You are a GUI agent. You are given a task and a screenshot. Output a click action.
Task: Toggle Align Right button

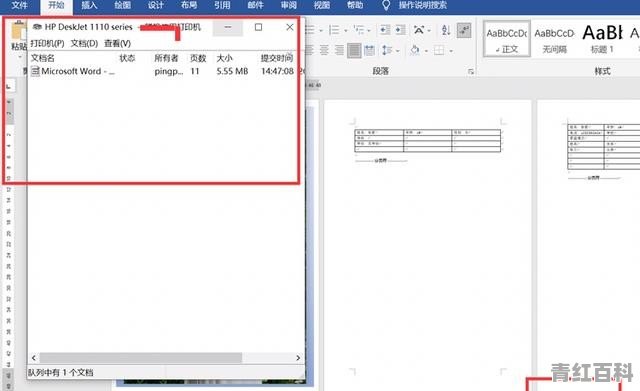point(339,50)
